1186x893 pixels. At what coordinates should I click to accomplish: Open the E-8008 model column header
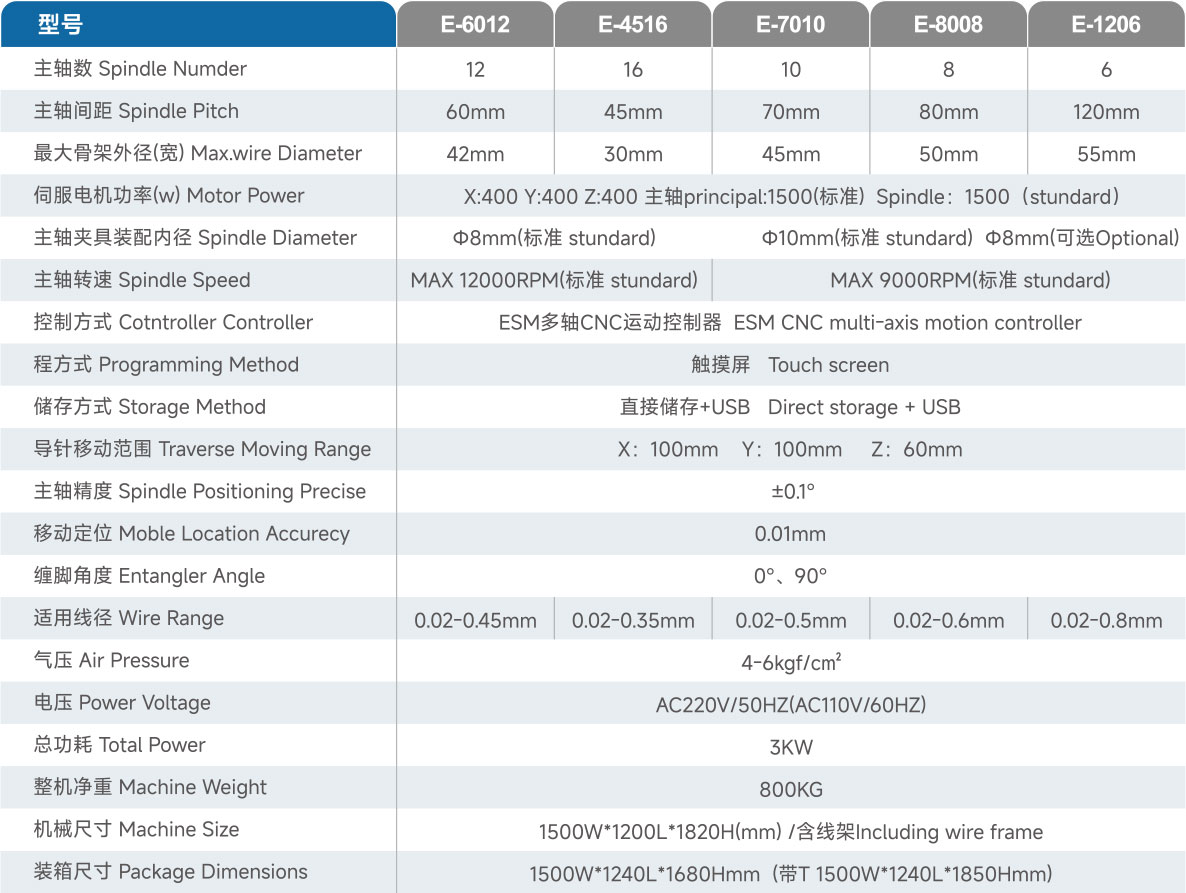948,25
